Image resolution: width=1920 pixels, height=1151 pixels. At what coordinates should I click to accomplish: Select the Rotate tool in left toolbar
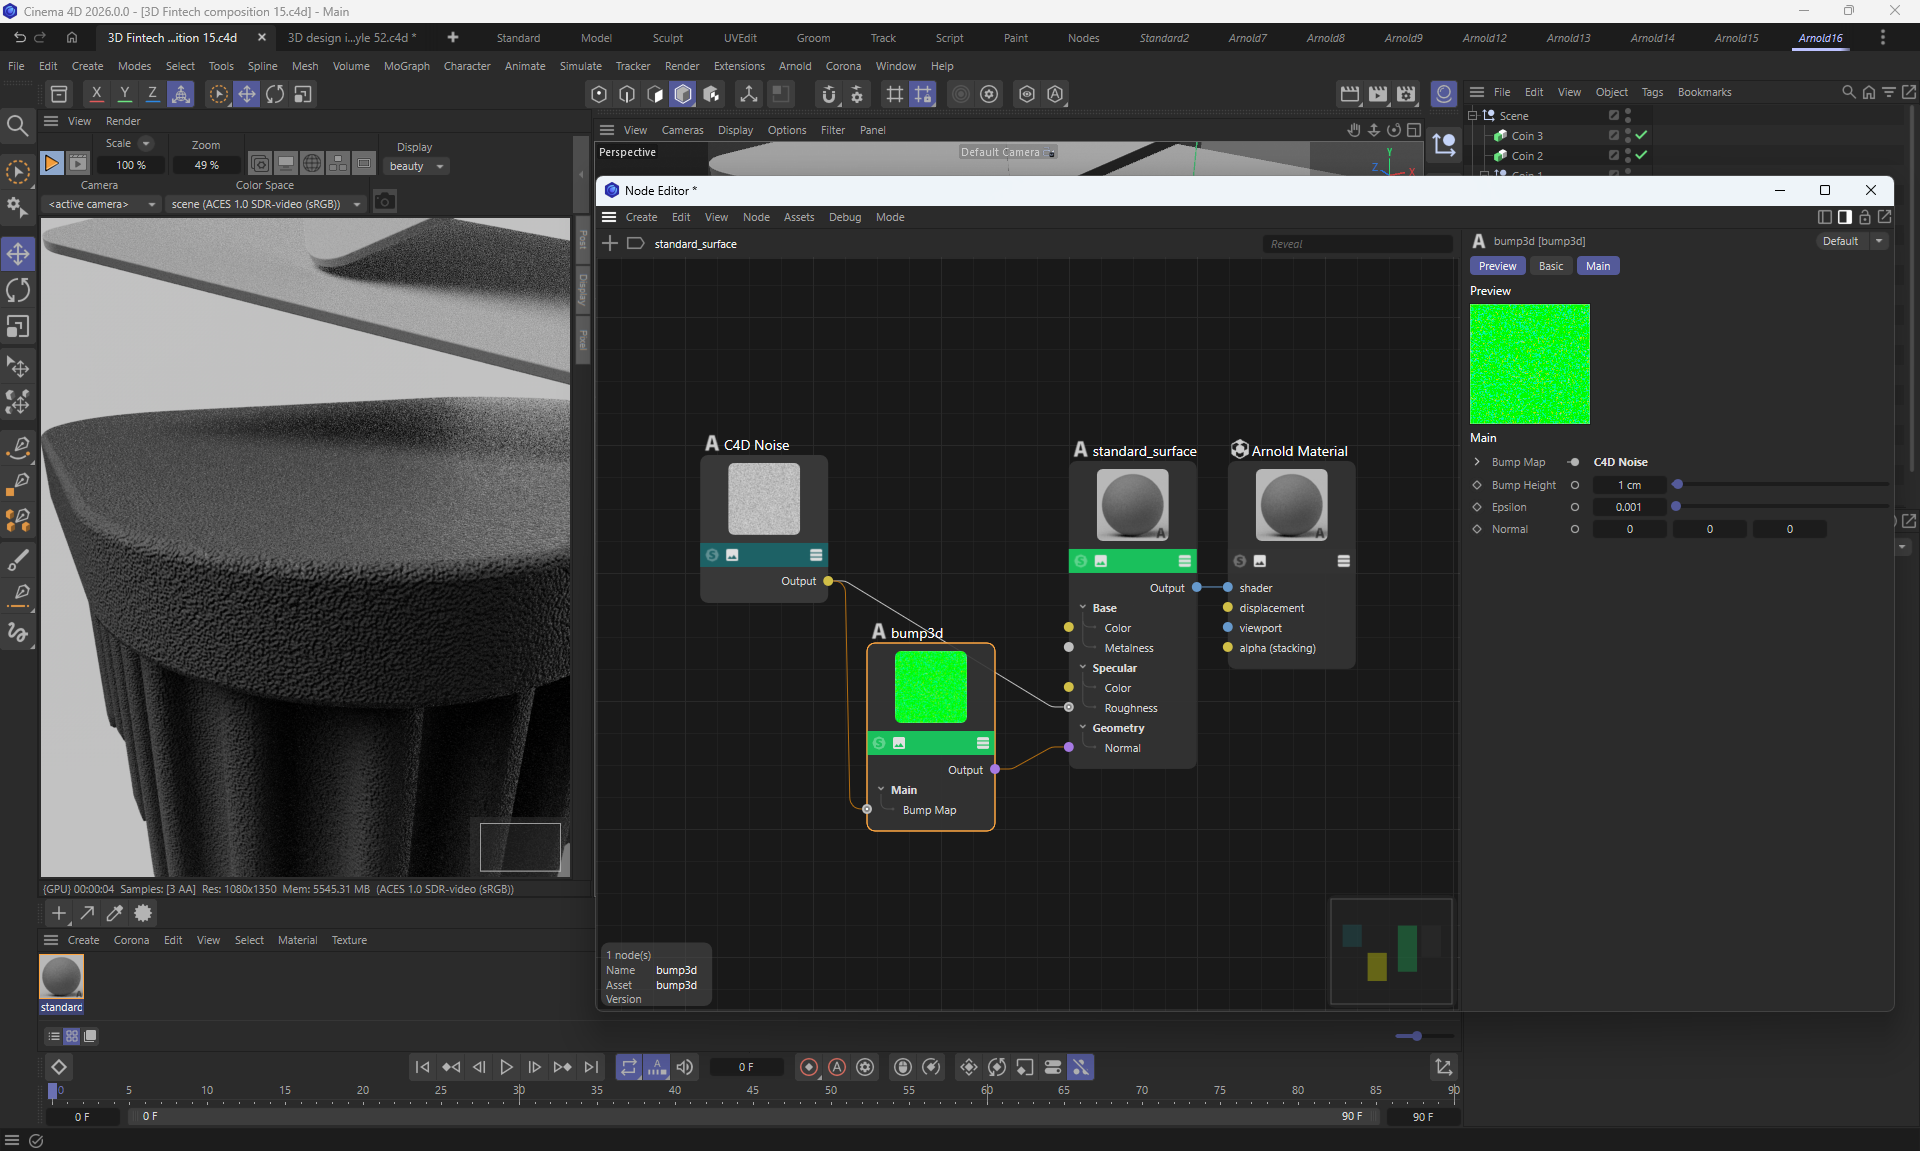pos(18,290)
